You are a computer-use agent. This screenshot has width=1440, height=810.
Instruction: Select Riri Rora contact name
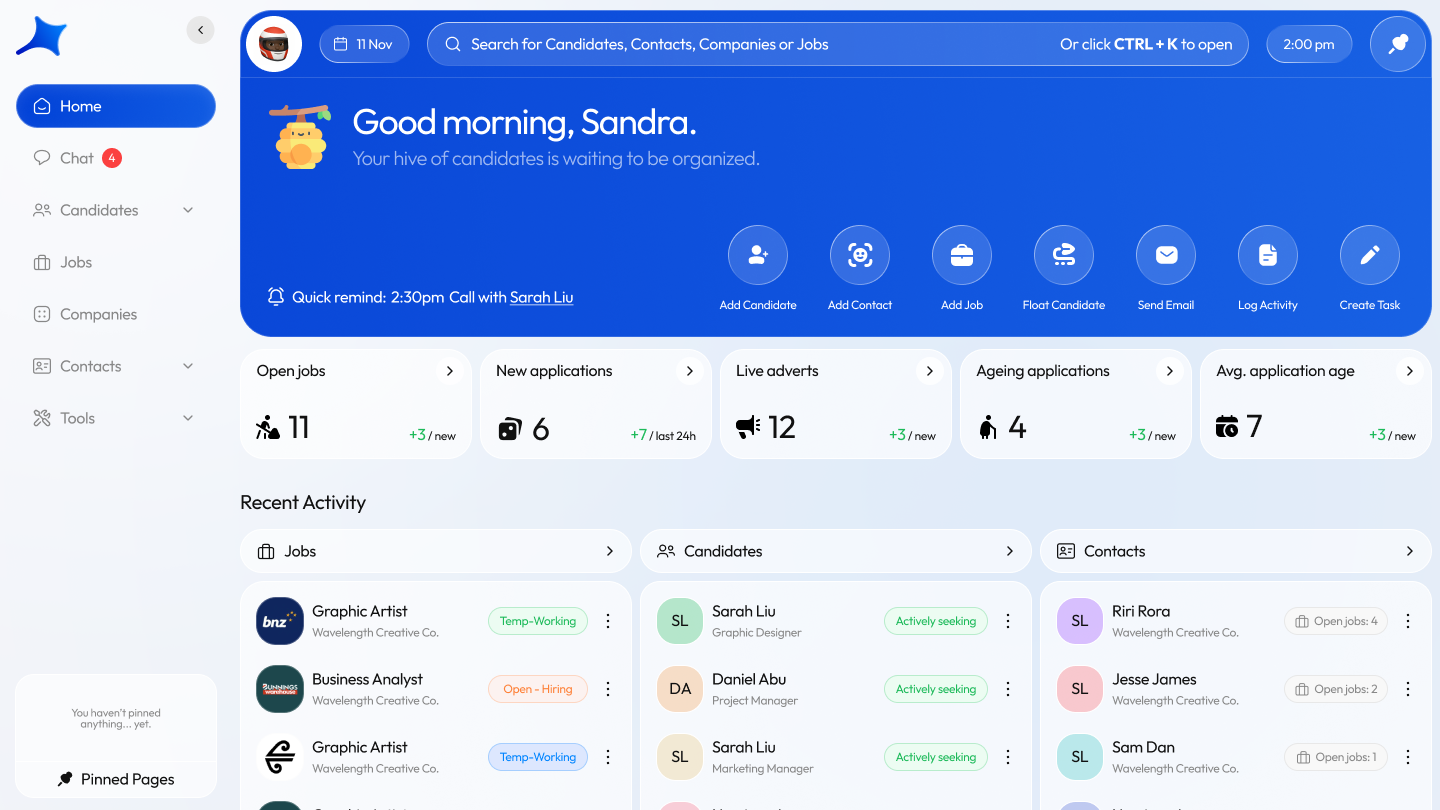tap(1141, 611)
